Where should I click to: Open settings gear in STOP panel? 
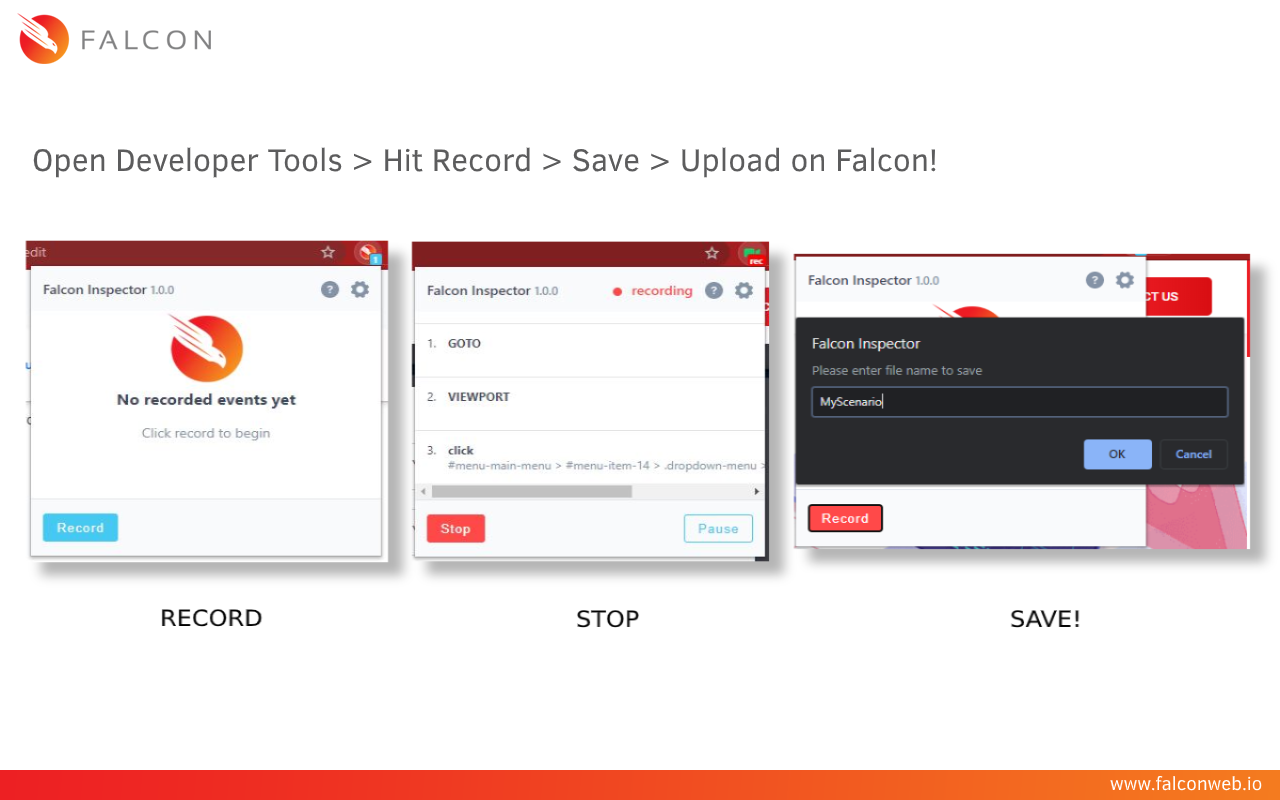point(744,290)
